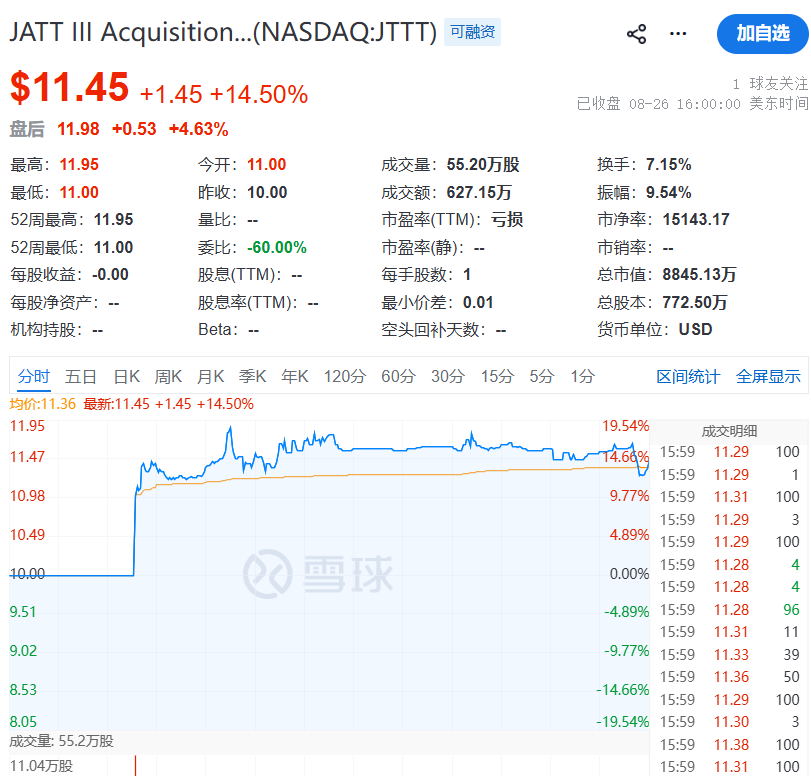
Task: Switch to the 五日 chart tab
Action: point(81,376)
